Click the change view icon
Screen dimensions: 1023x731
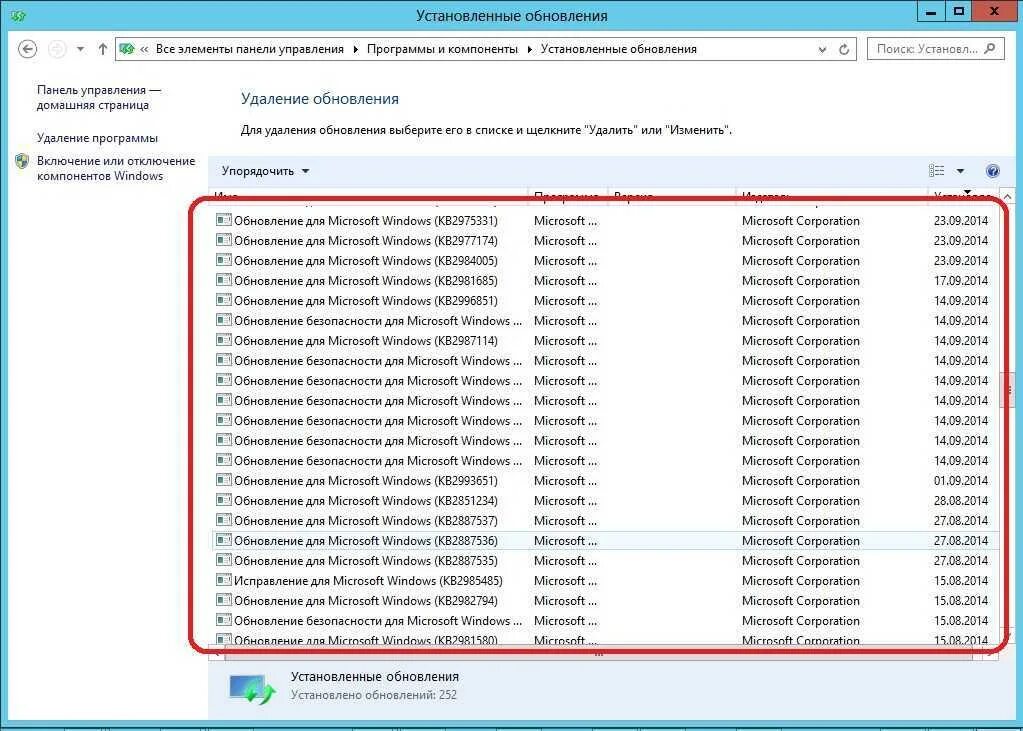[936, 170]
